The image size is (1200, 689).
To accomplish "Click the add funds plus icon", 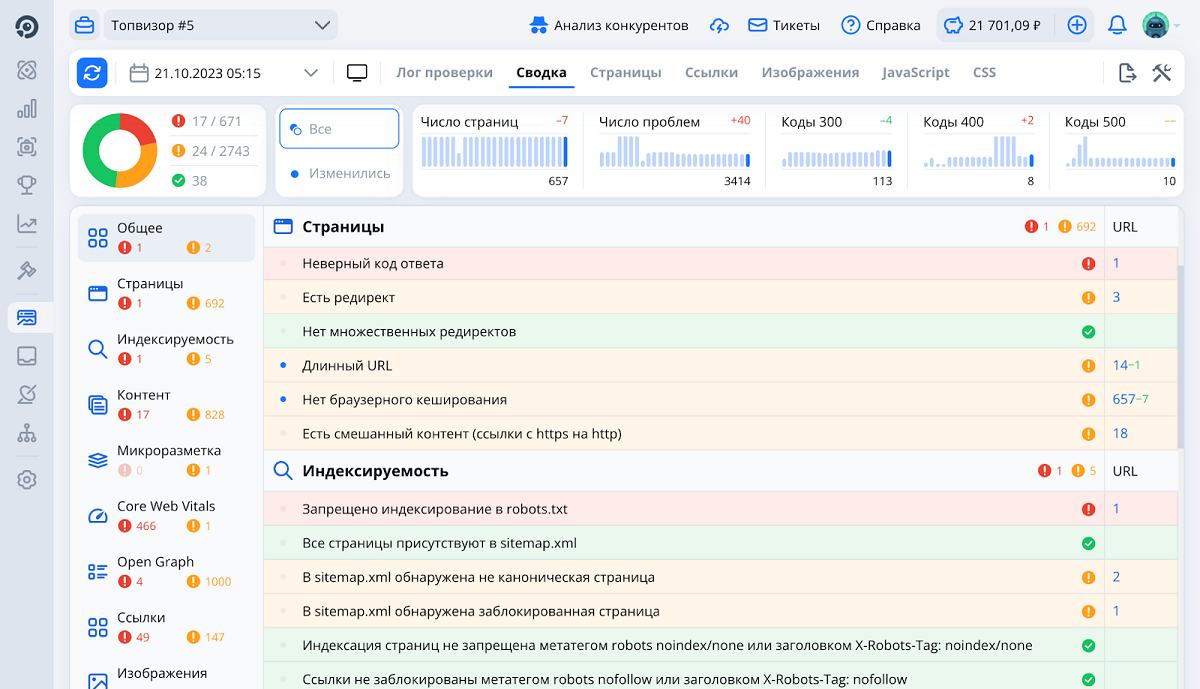I will point(1077,25).
